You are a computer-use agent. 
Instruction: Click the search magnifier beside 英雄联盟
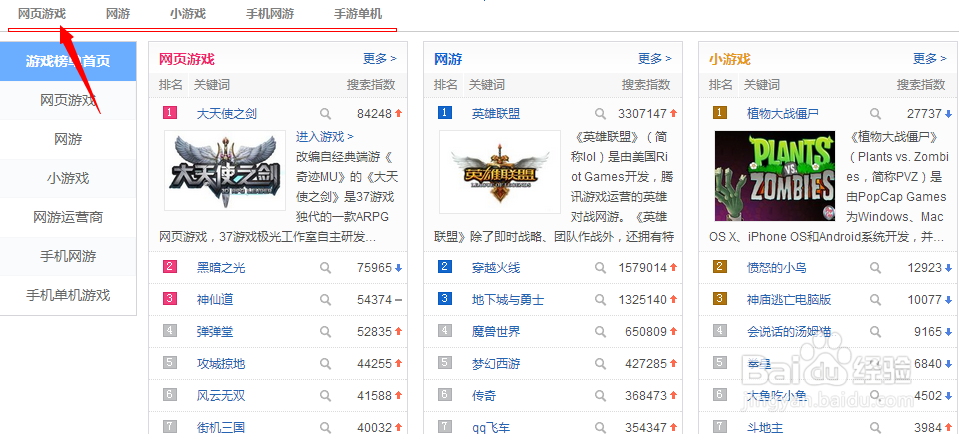600,114
